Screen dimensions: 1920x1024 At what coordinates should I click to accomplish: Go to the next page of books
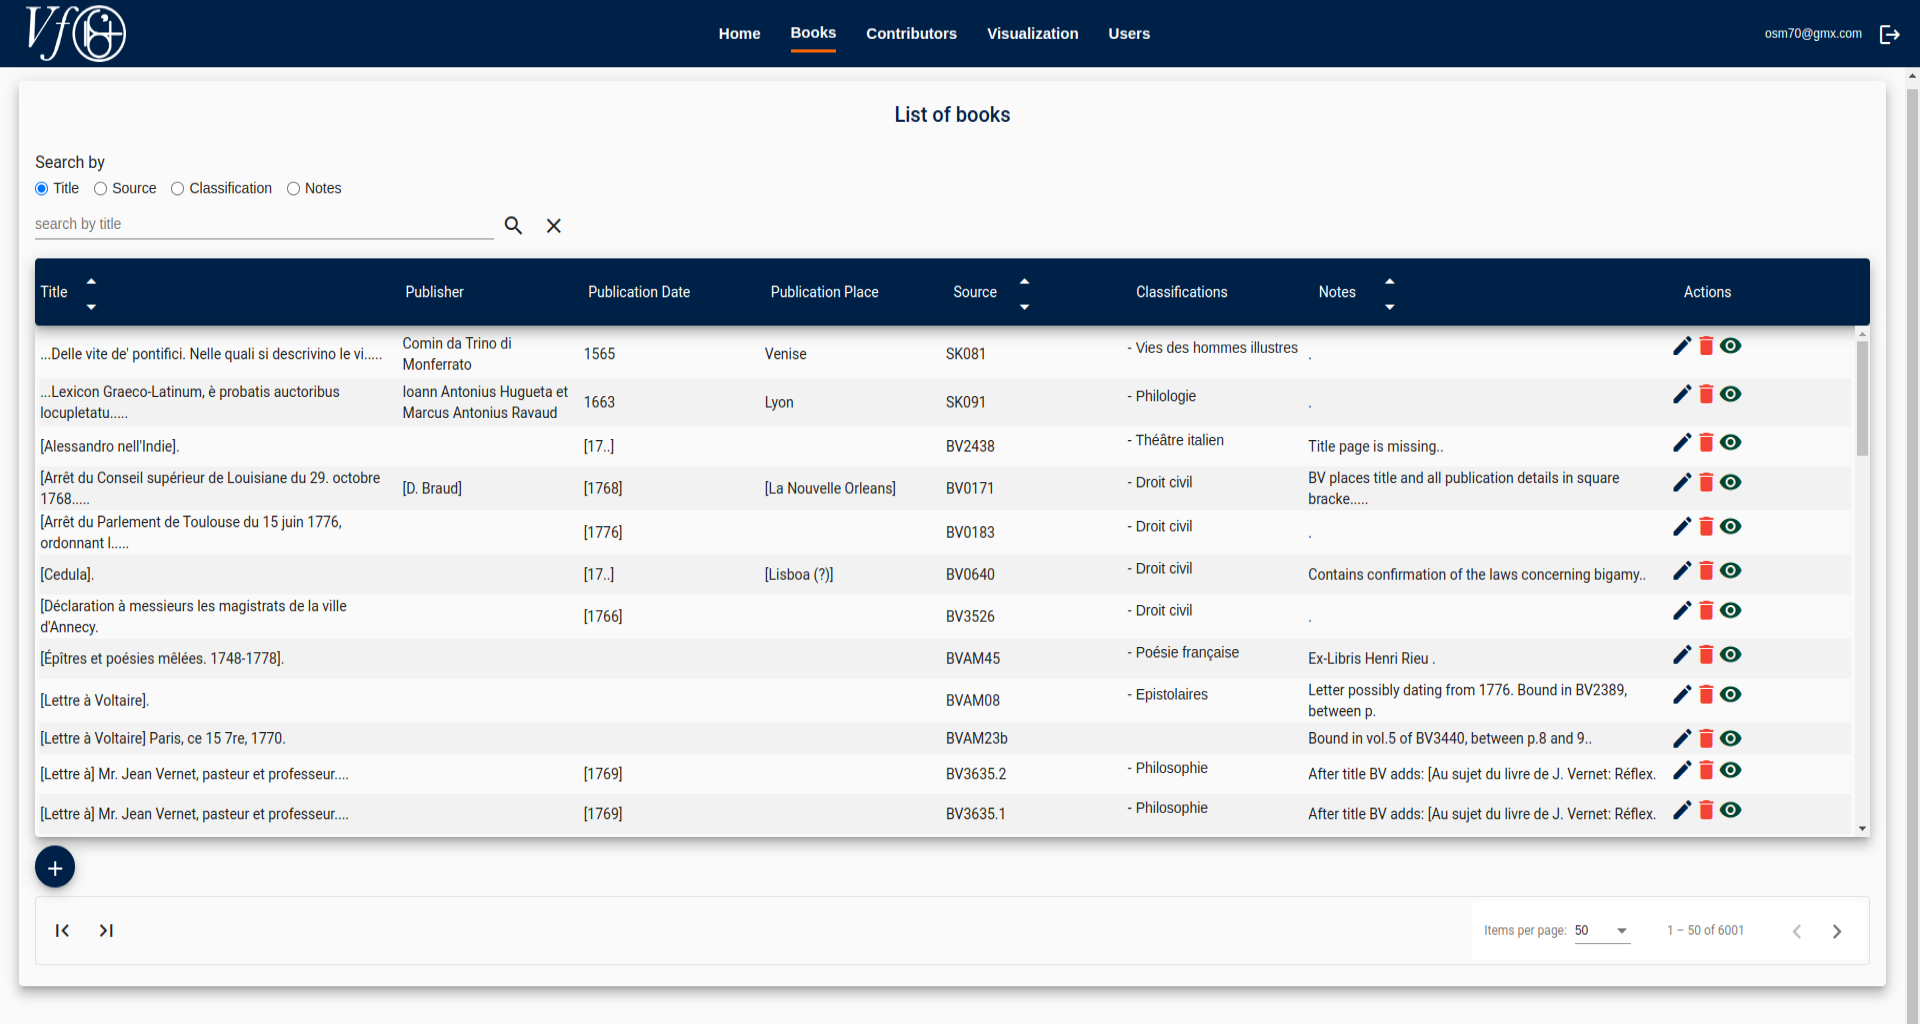(x=1836, y=931)
